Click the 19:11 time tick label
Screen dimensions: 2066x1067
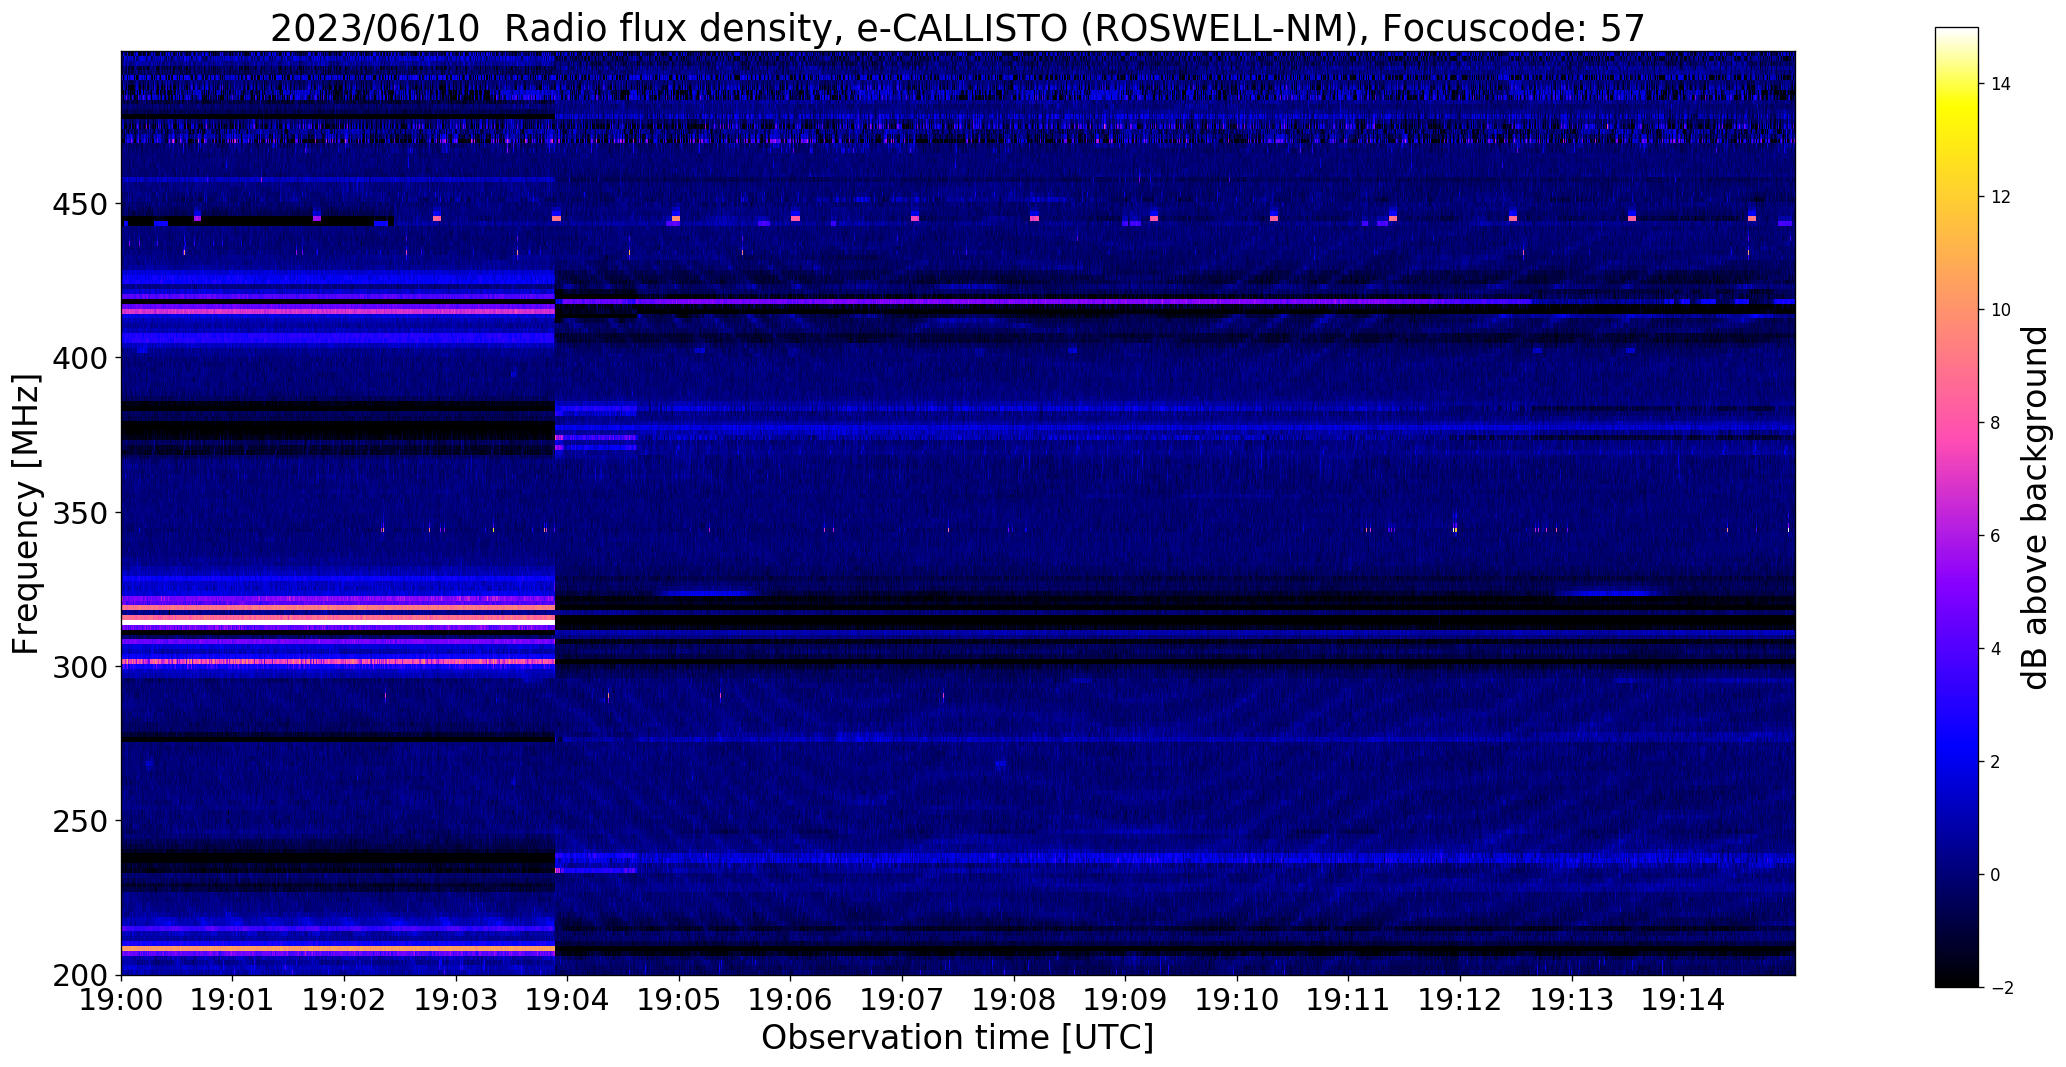click(1349, 999)
